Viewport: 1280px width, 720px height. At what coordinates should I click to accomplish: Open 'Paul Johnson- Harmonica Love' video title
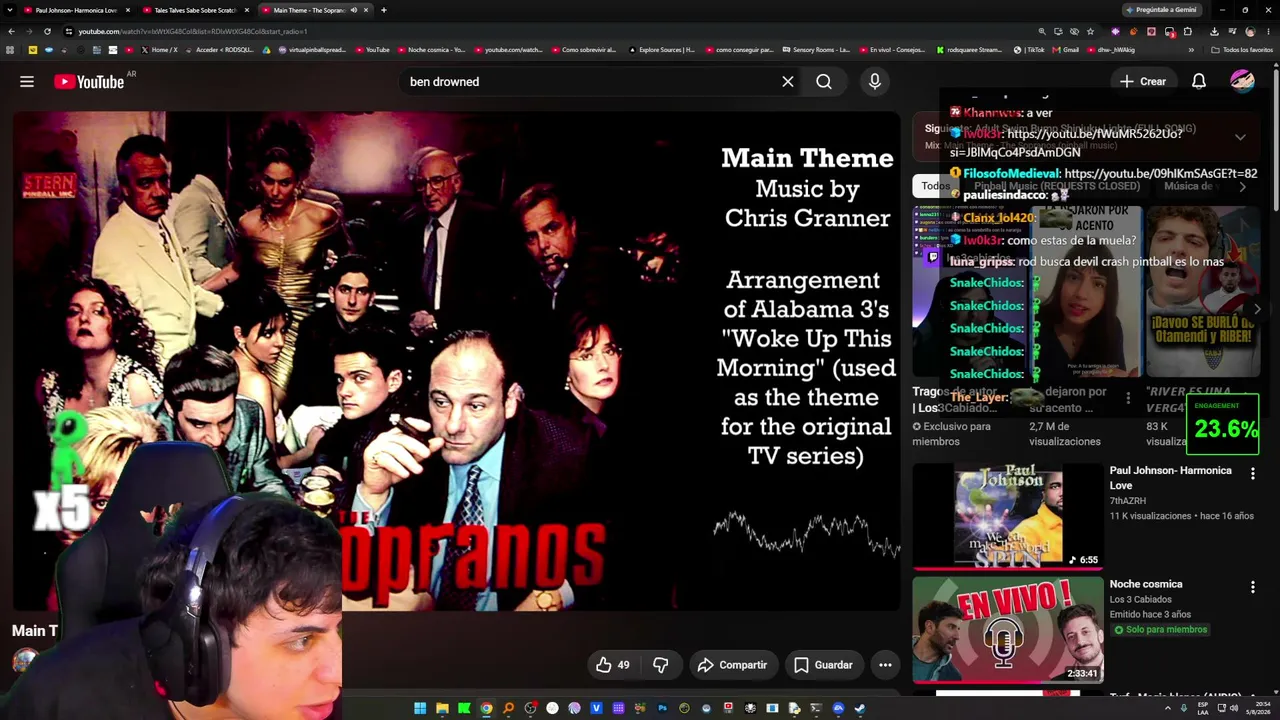pyautogui.click(x=1171, y=478)
